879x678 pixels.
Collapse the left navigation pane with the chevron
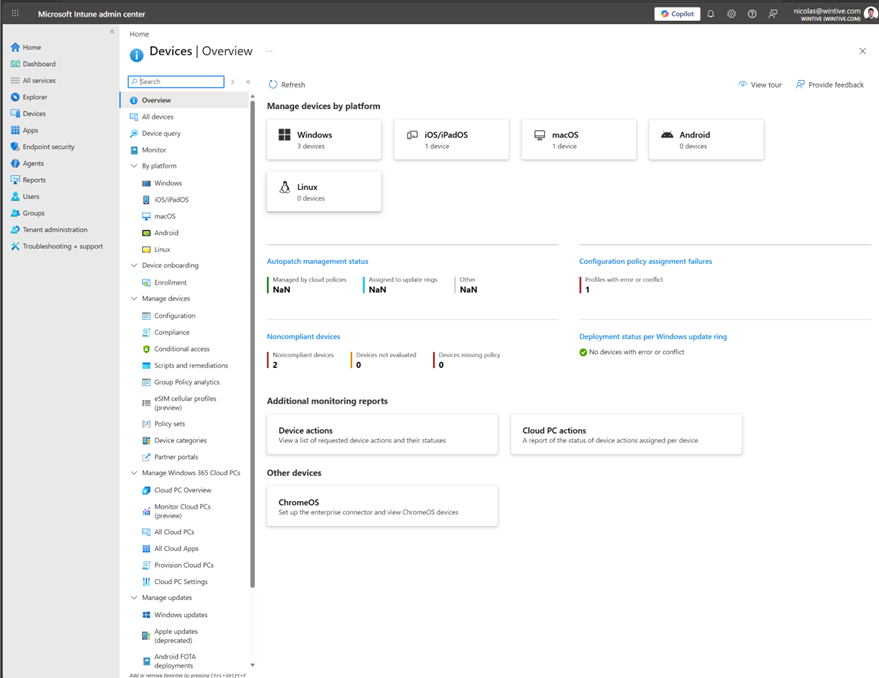[x=112, y=30]
